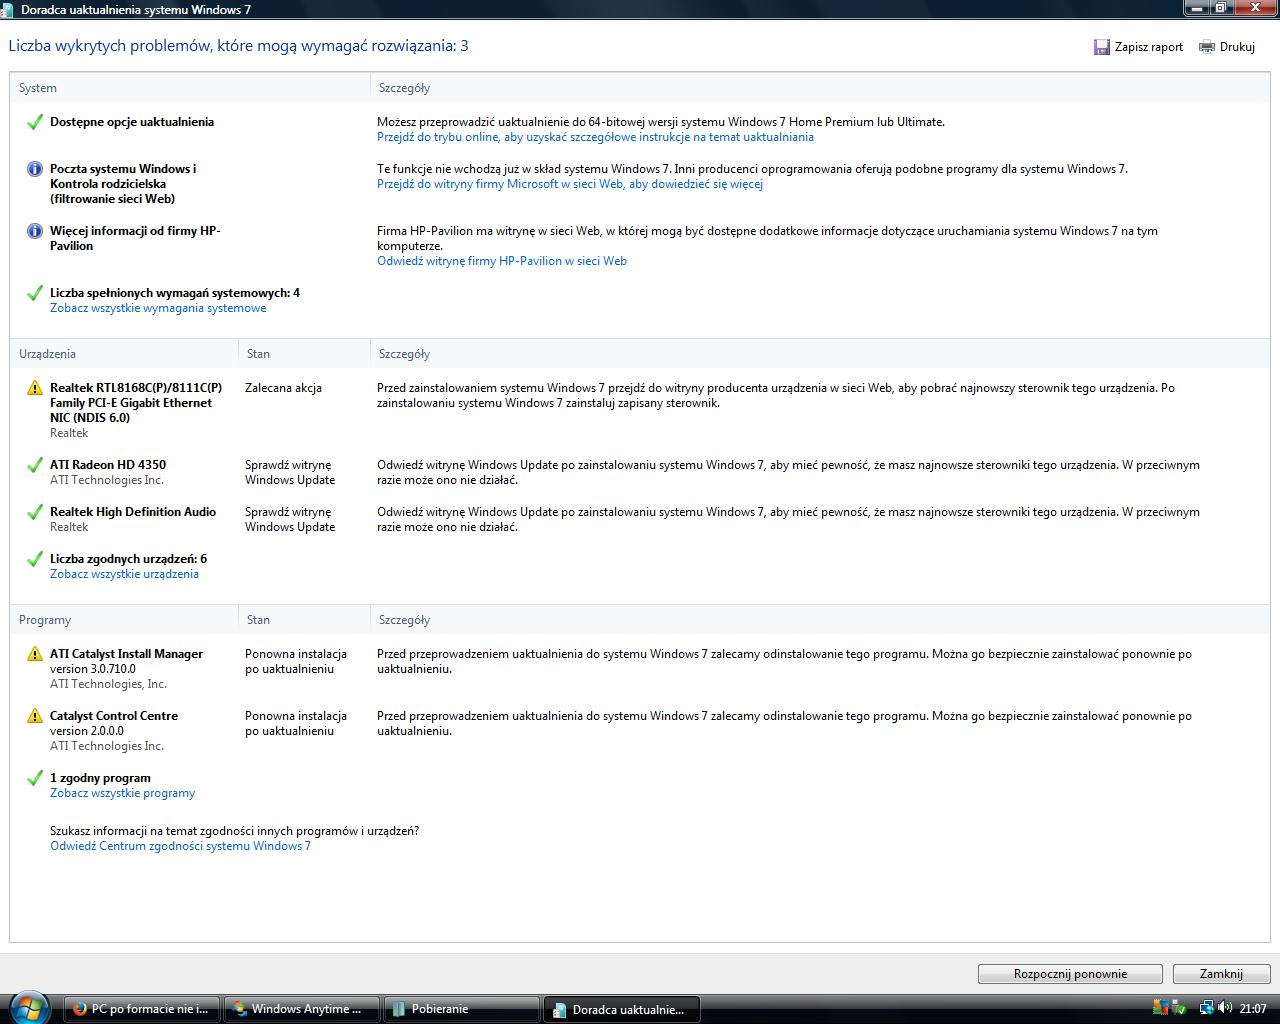
Task: Open link Przejdź do witryny firmy Microsoft
Action: point(570,184)
